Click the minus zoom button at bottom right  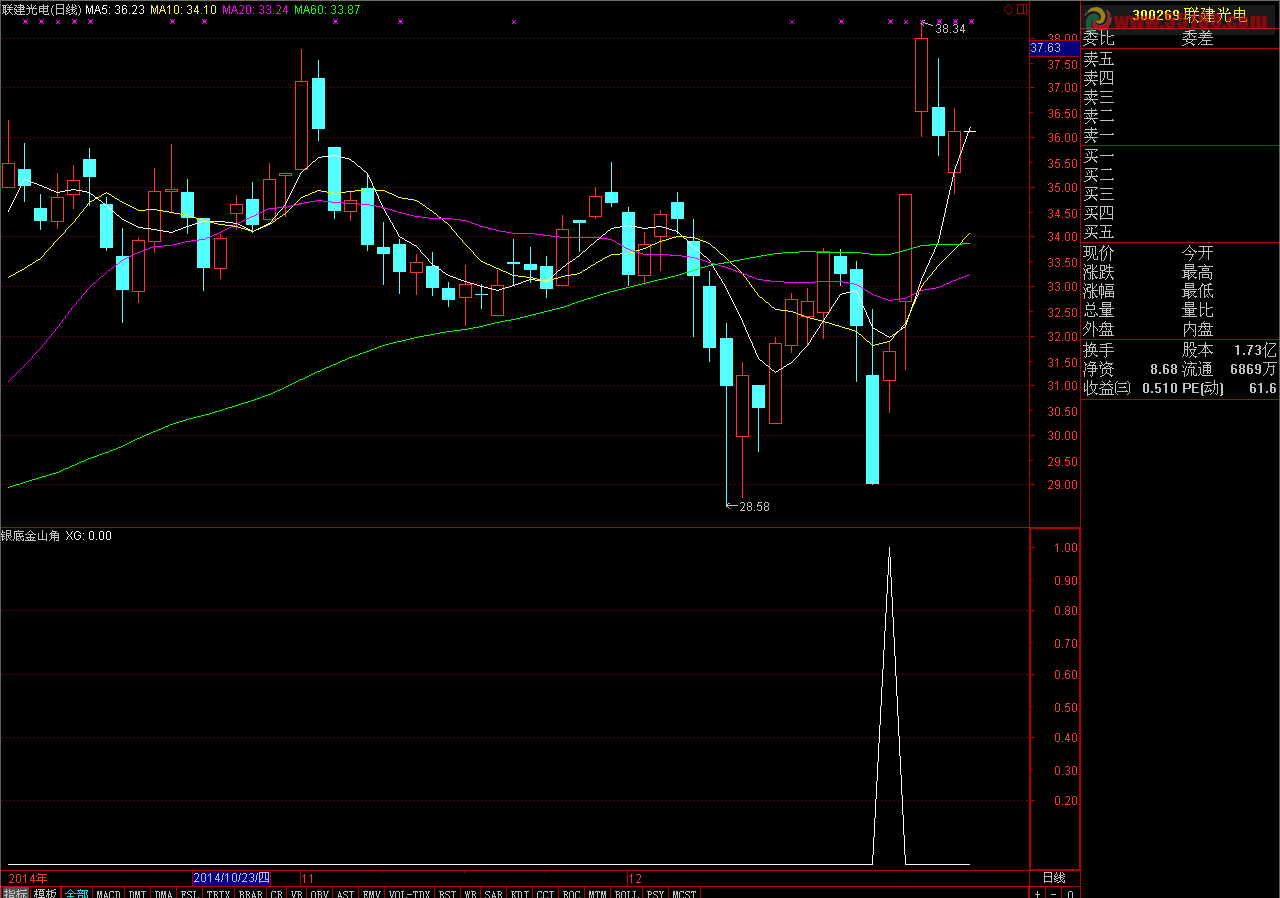1054,893
